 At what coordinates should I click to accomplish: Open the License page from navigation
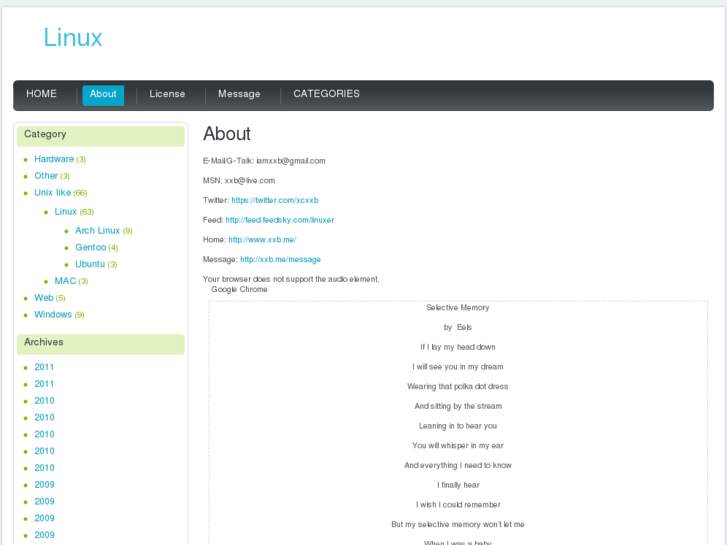(167, 94)
